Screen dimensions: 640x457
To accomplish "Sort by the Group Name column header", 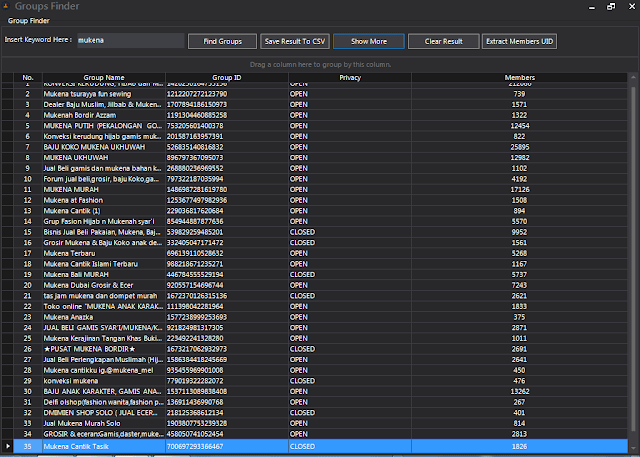I will point(104,78).
